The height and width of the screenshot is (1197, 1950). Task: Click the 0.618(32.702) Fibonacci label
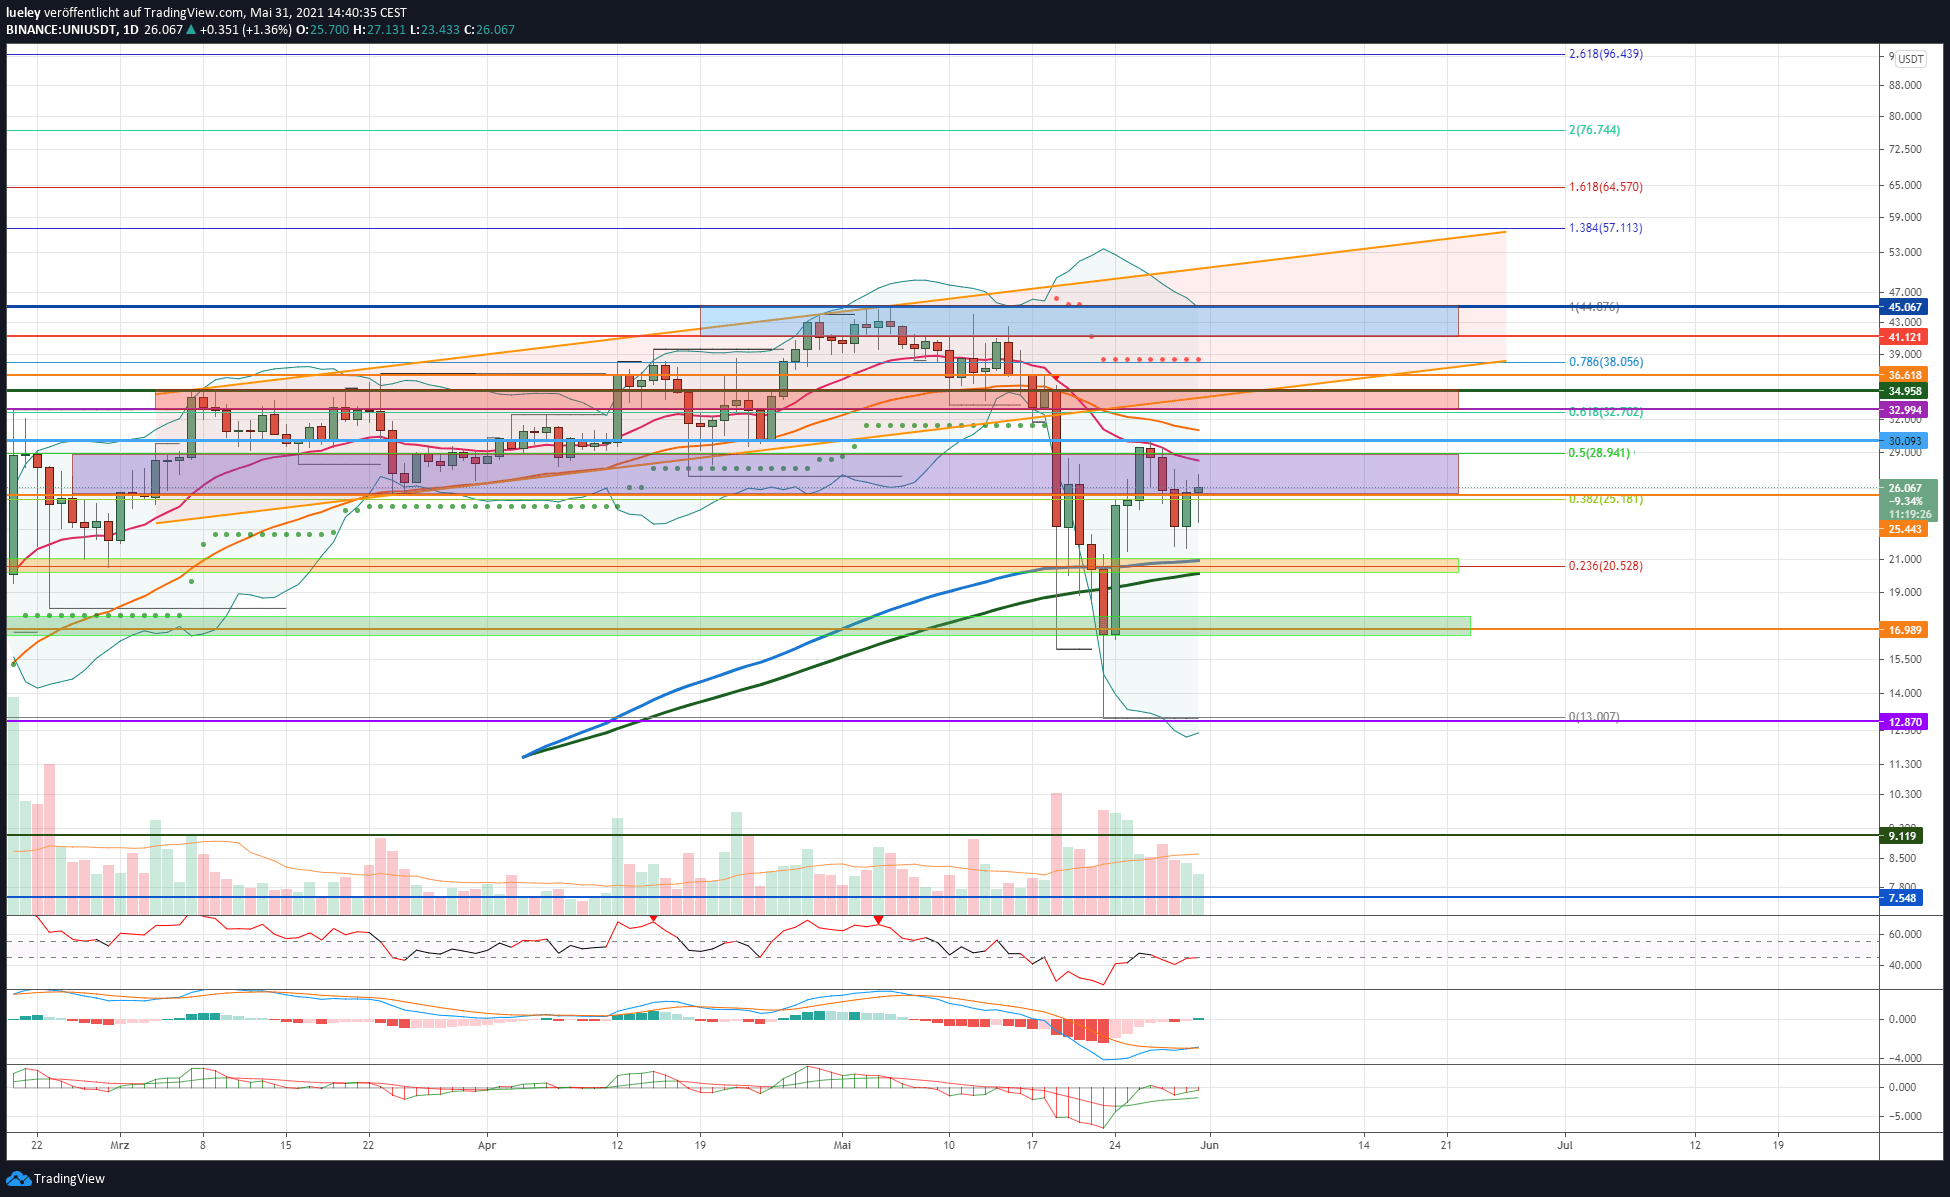coord(1606,412)
